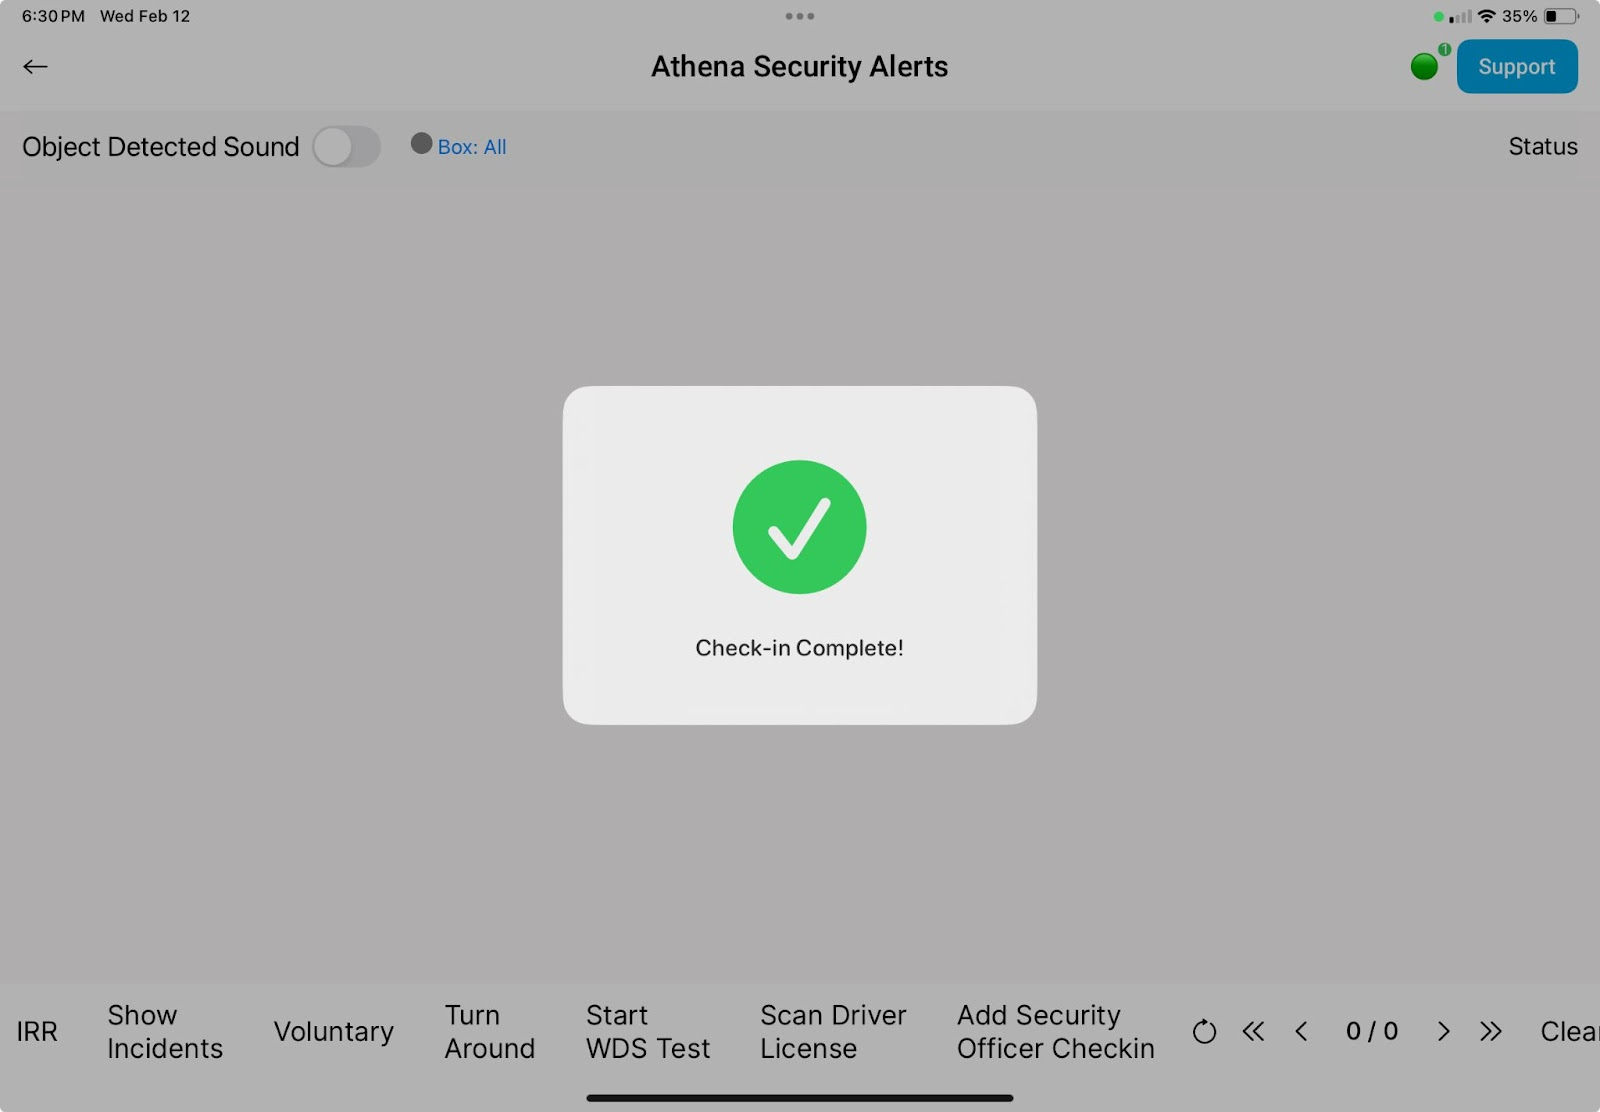The image size is (1600, 1112).
Task: Tap the Athena Security Alerts title
Action: [800, 67]
